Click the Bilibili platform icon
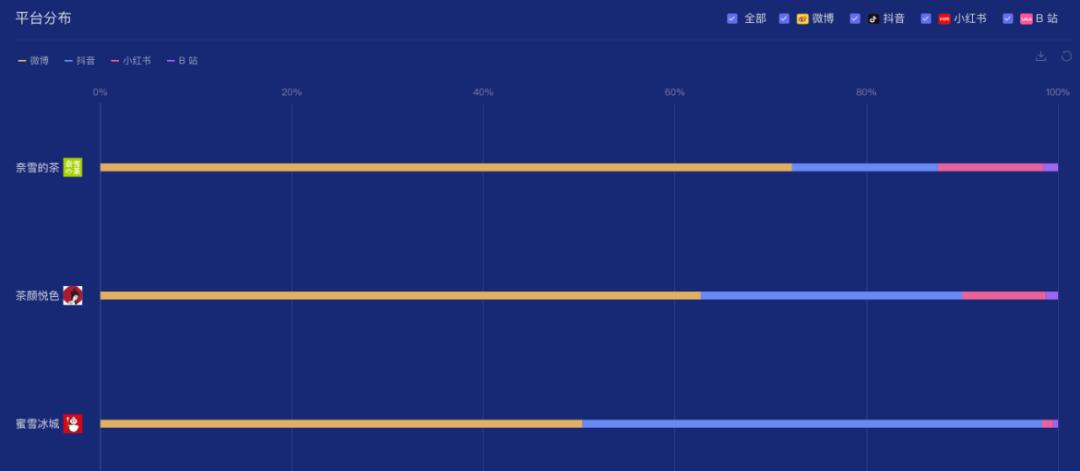The image size is (1080, 471). point(1026,19)
